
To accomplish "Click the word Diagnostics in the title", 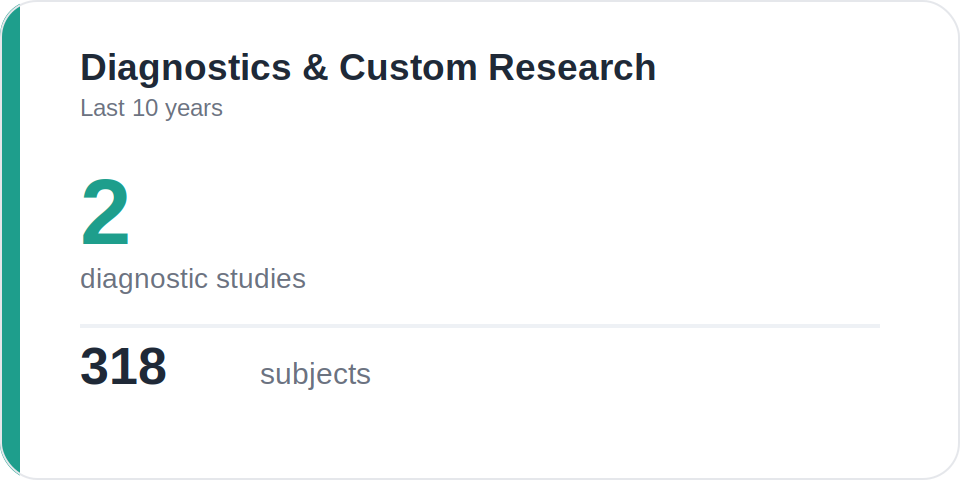I will click(x=186, y=68).
